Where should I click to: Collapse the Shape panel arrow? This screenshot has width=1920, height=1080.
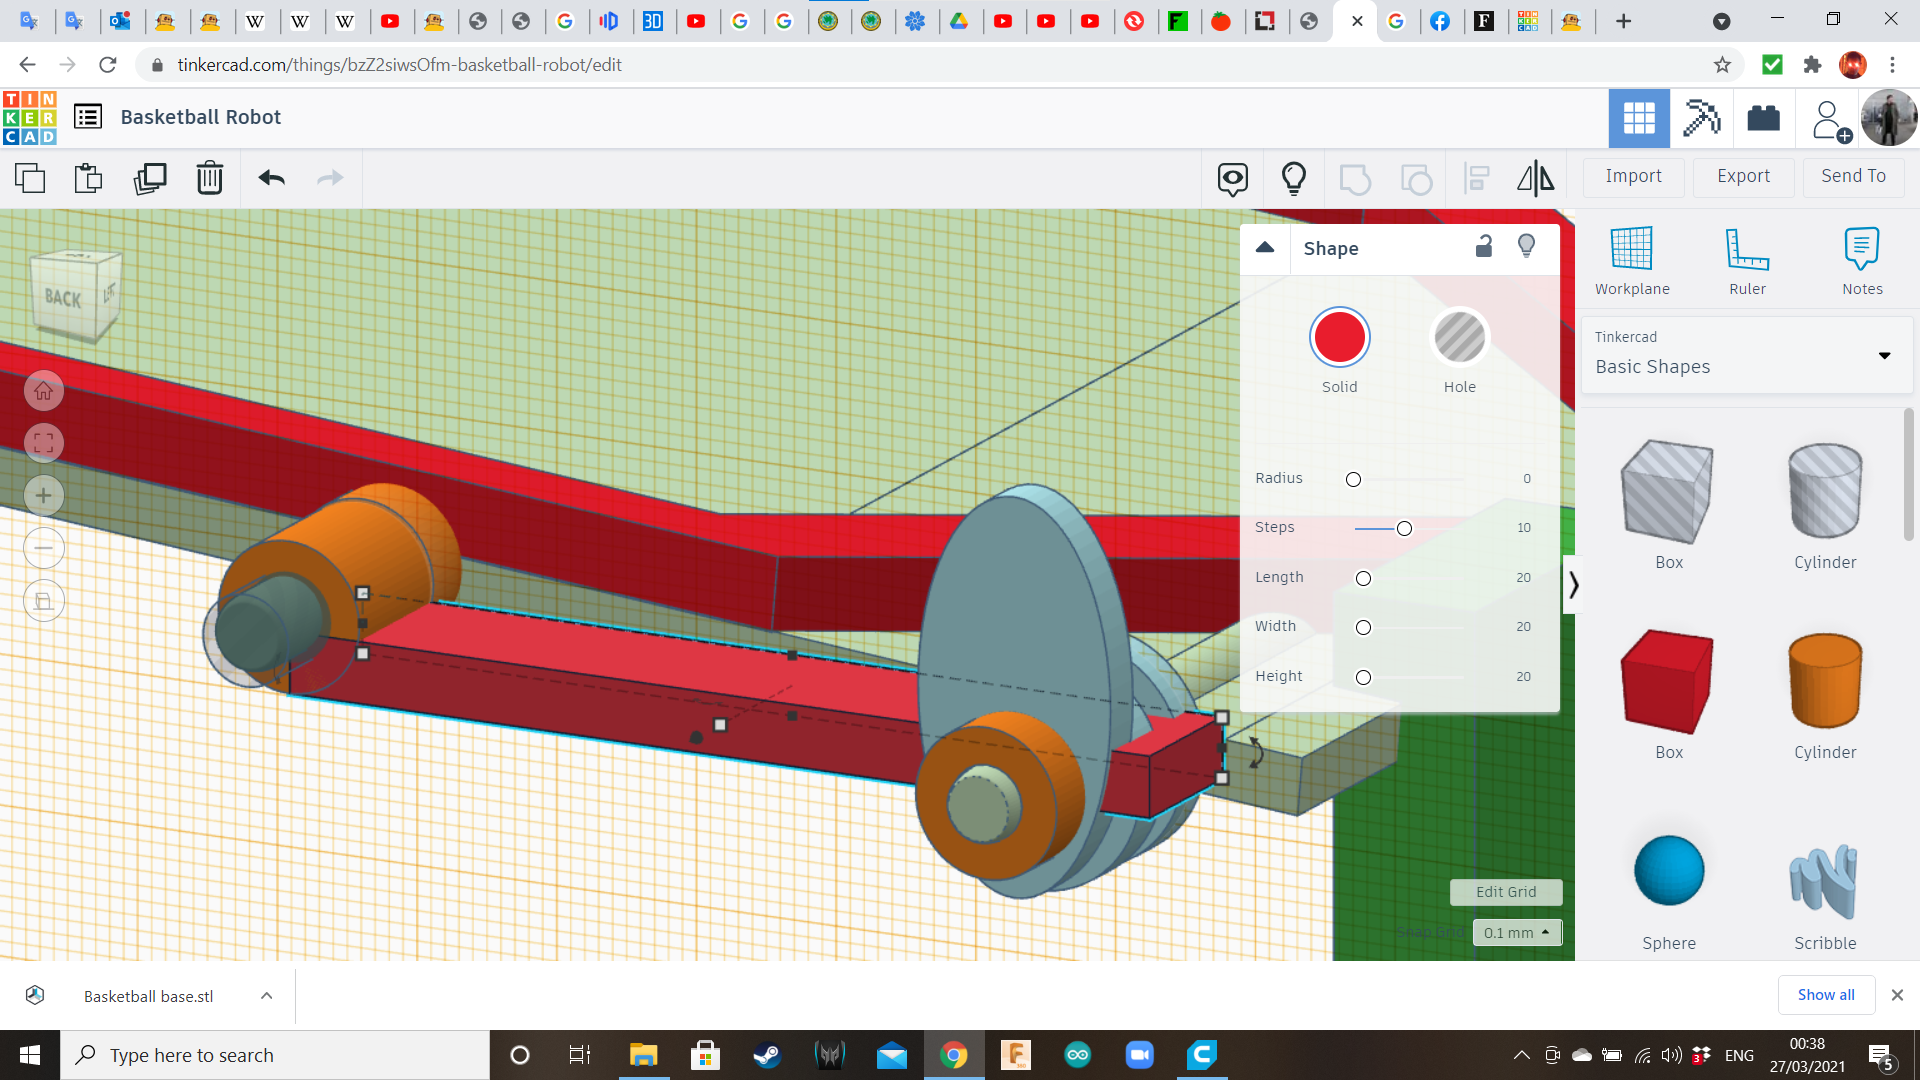click(x=1265, y=247)
